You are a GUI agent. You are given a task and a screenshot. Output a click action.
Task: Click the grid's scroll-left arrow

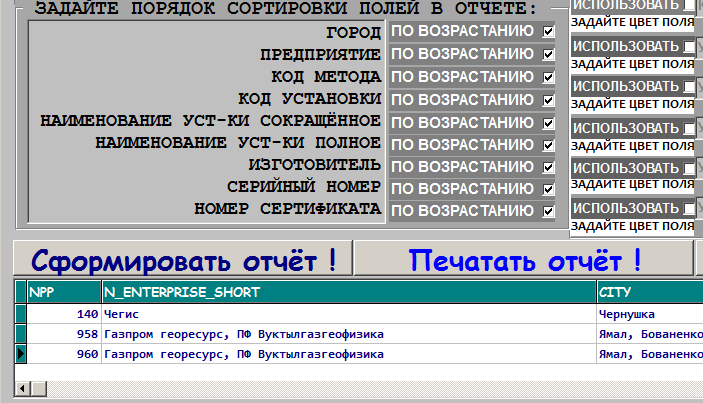point(22,389)
